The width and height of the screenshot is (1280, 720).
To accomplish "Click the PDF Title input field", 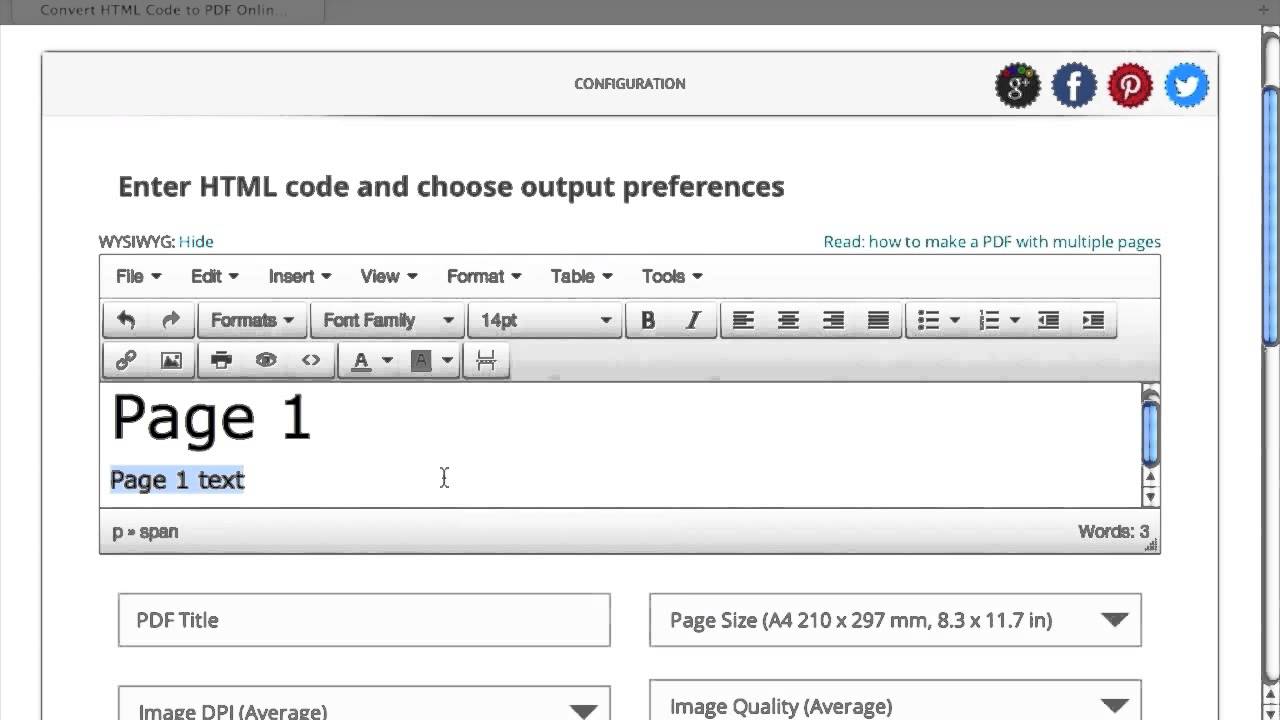I will click(x=364, y=620).
